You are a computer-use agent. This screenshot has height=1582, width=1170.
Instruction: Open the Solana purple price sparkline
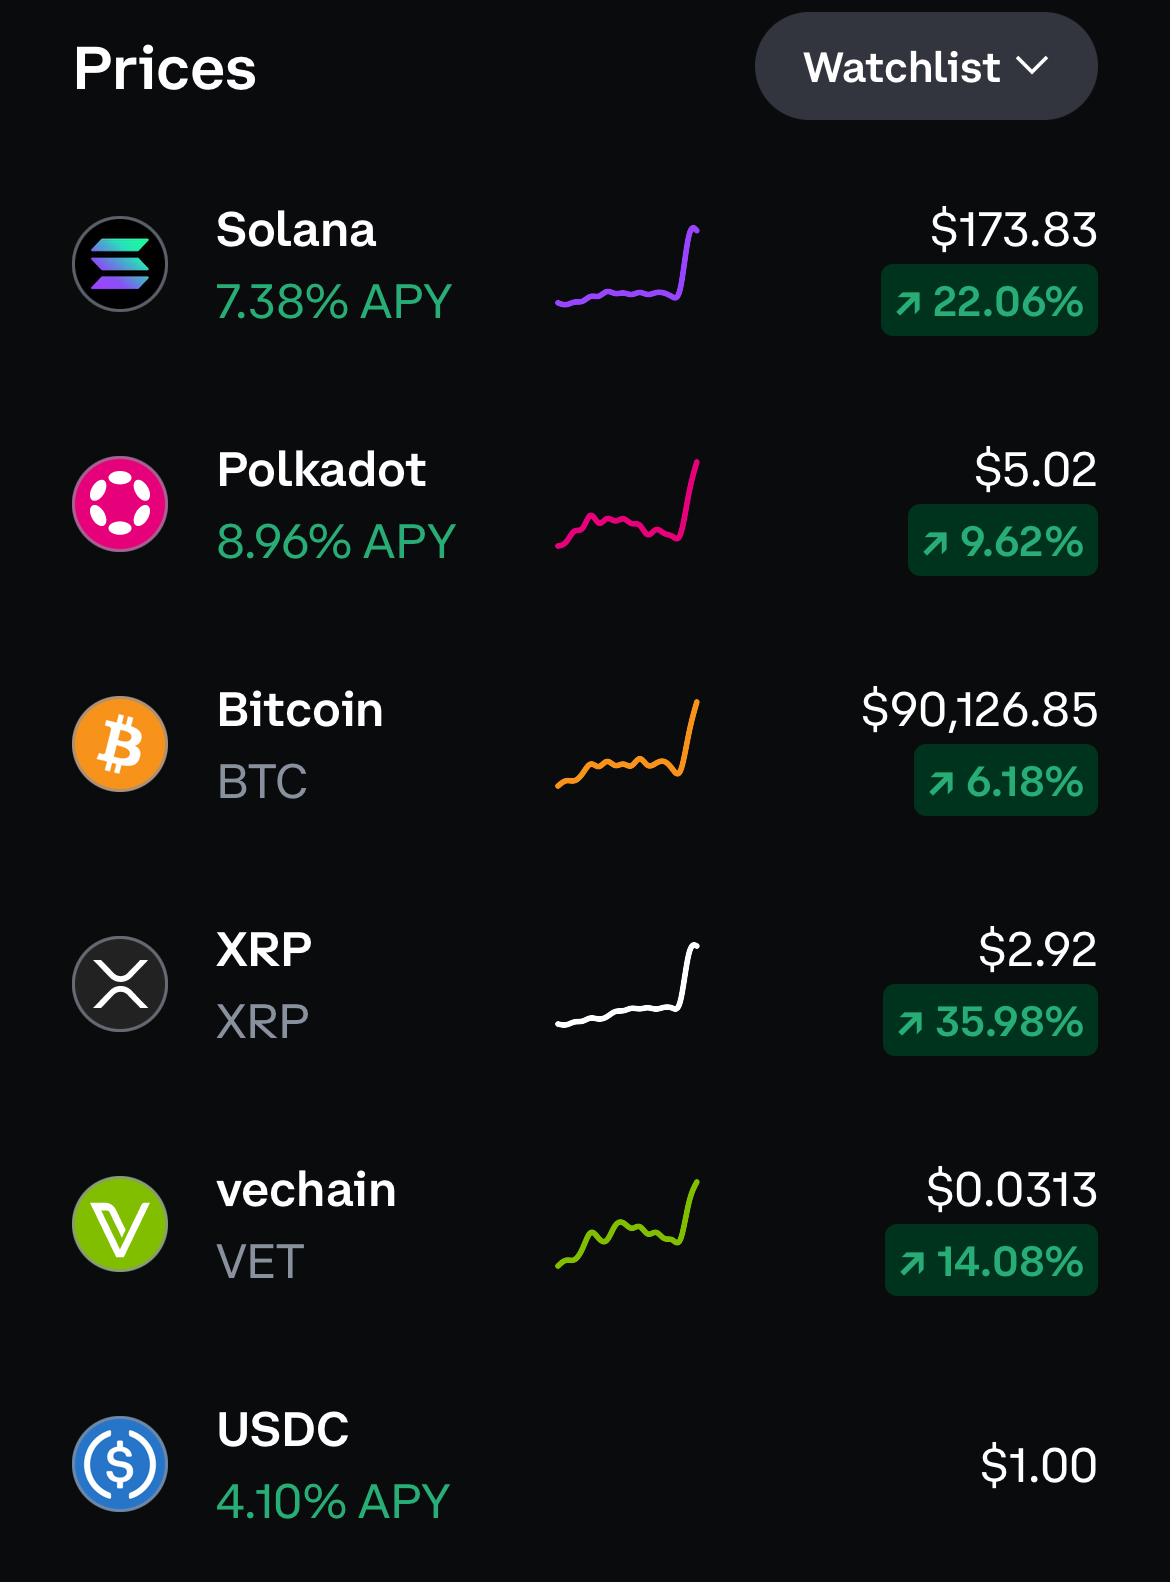[x=628, y=265]
